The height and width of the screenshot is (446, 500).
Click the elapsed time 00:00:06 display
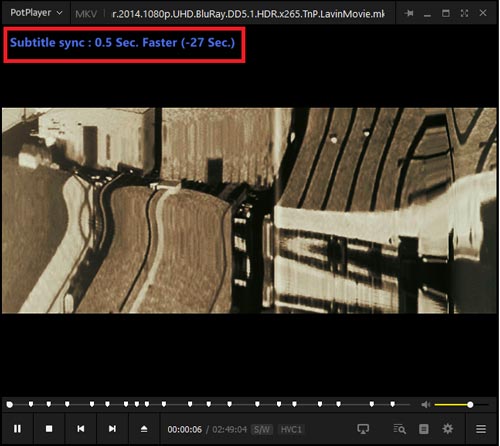pyautogui.click(x=185, y=430)
